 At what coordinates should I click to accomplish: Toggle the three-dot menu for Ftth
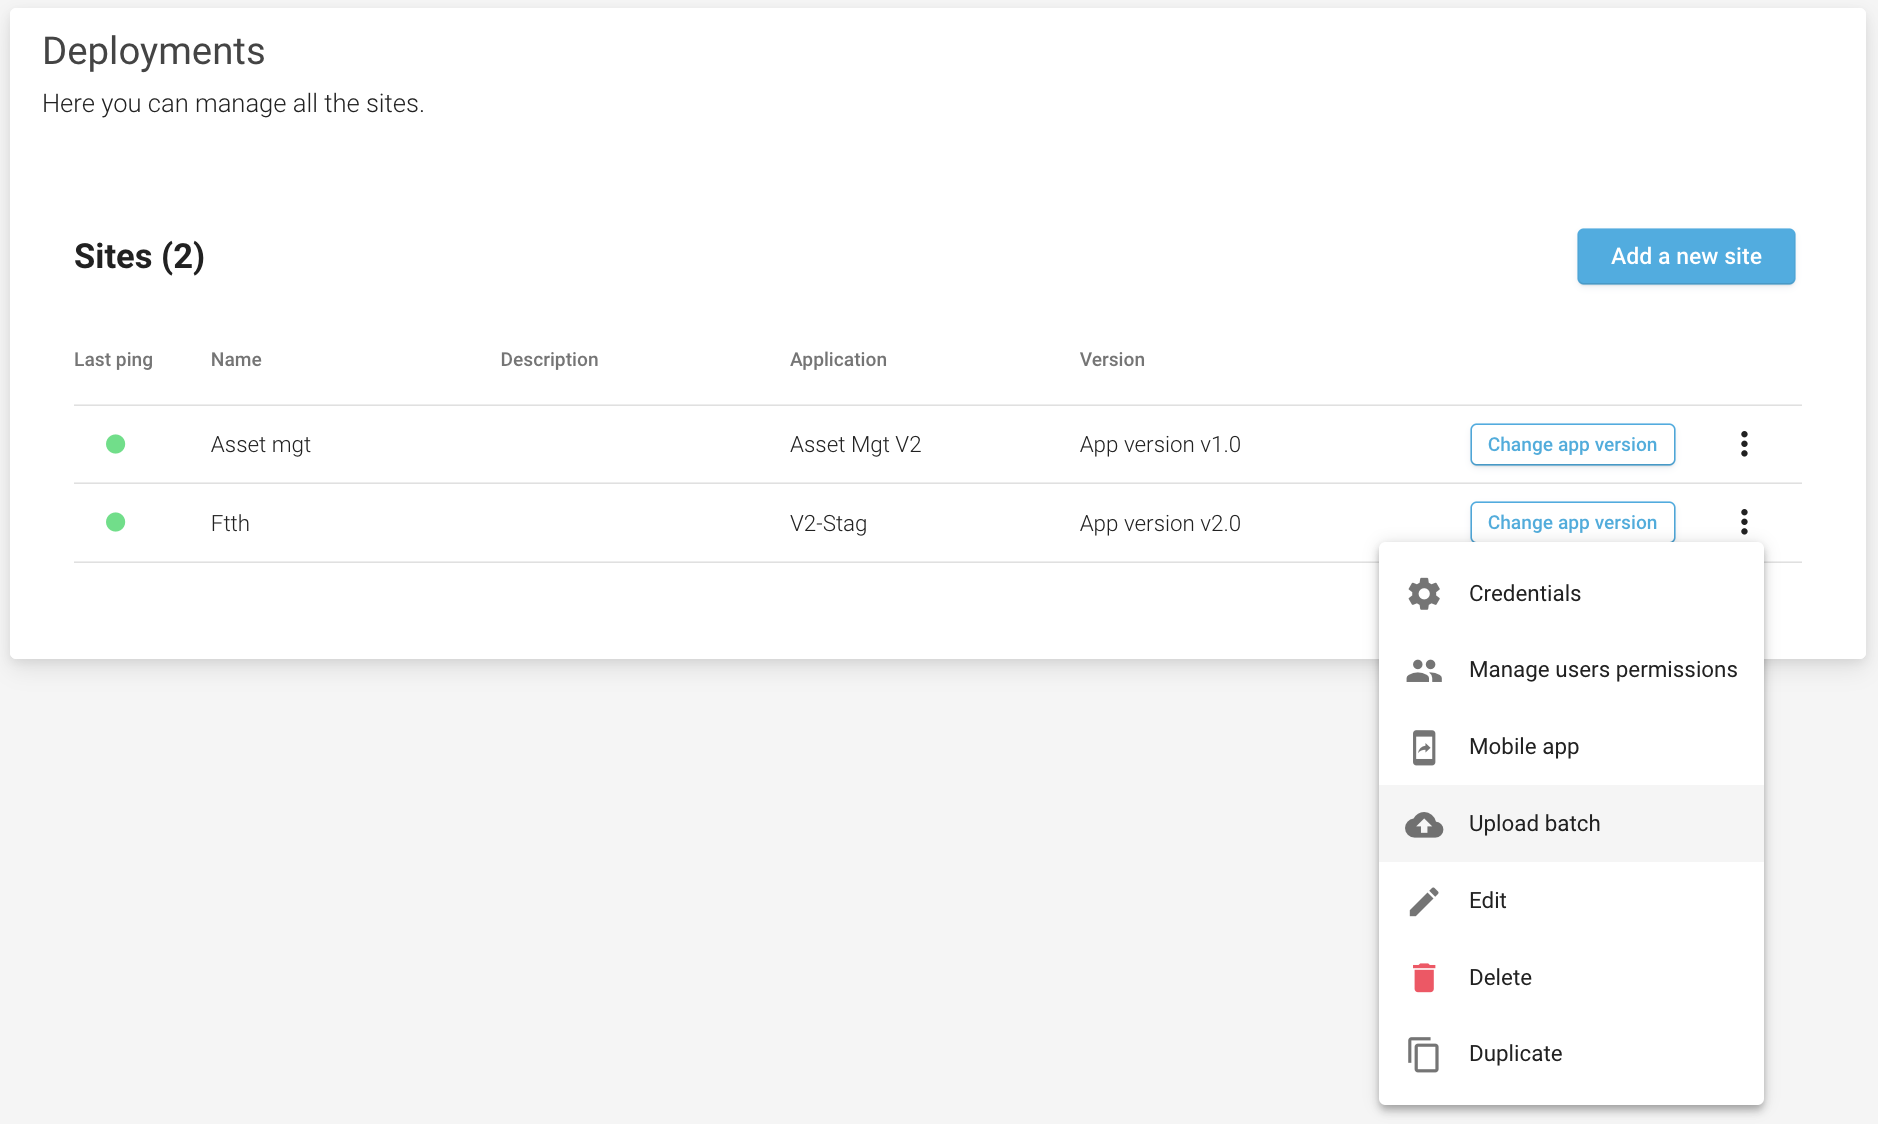point(1744,522)
